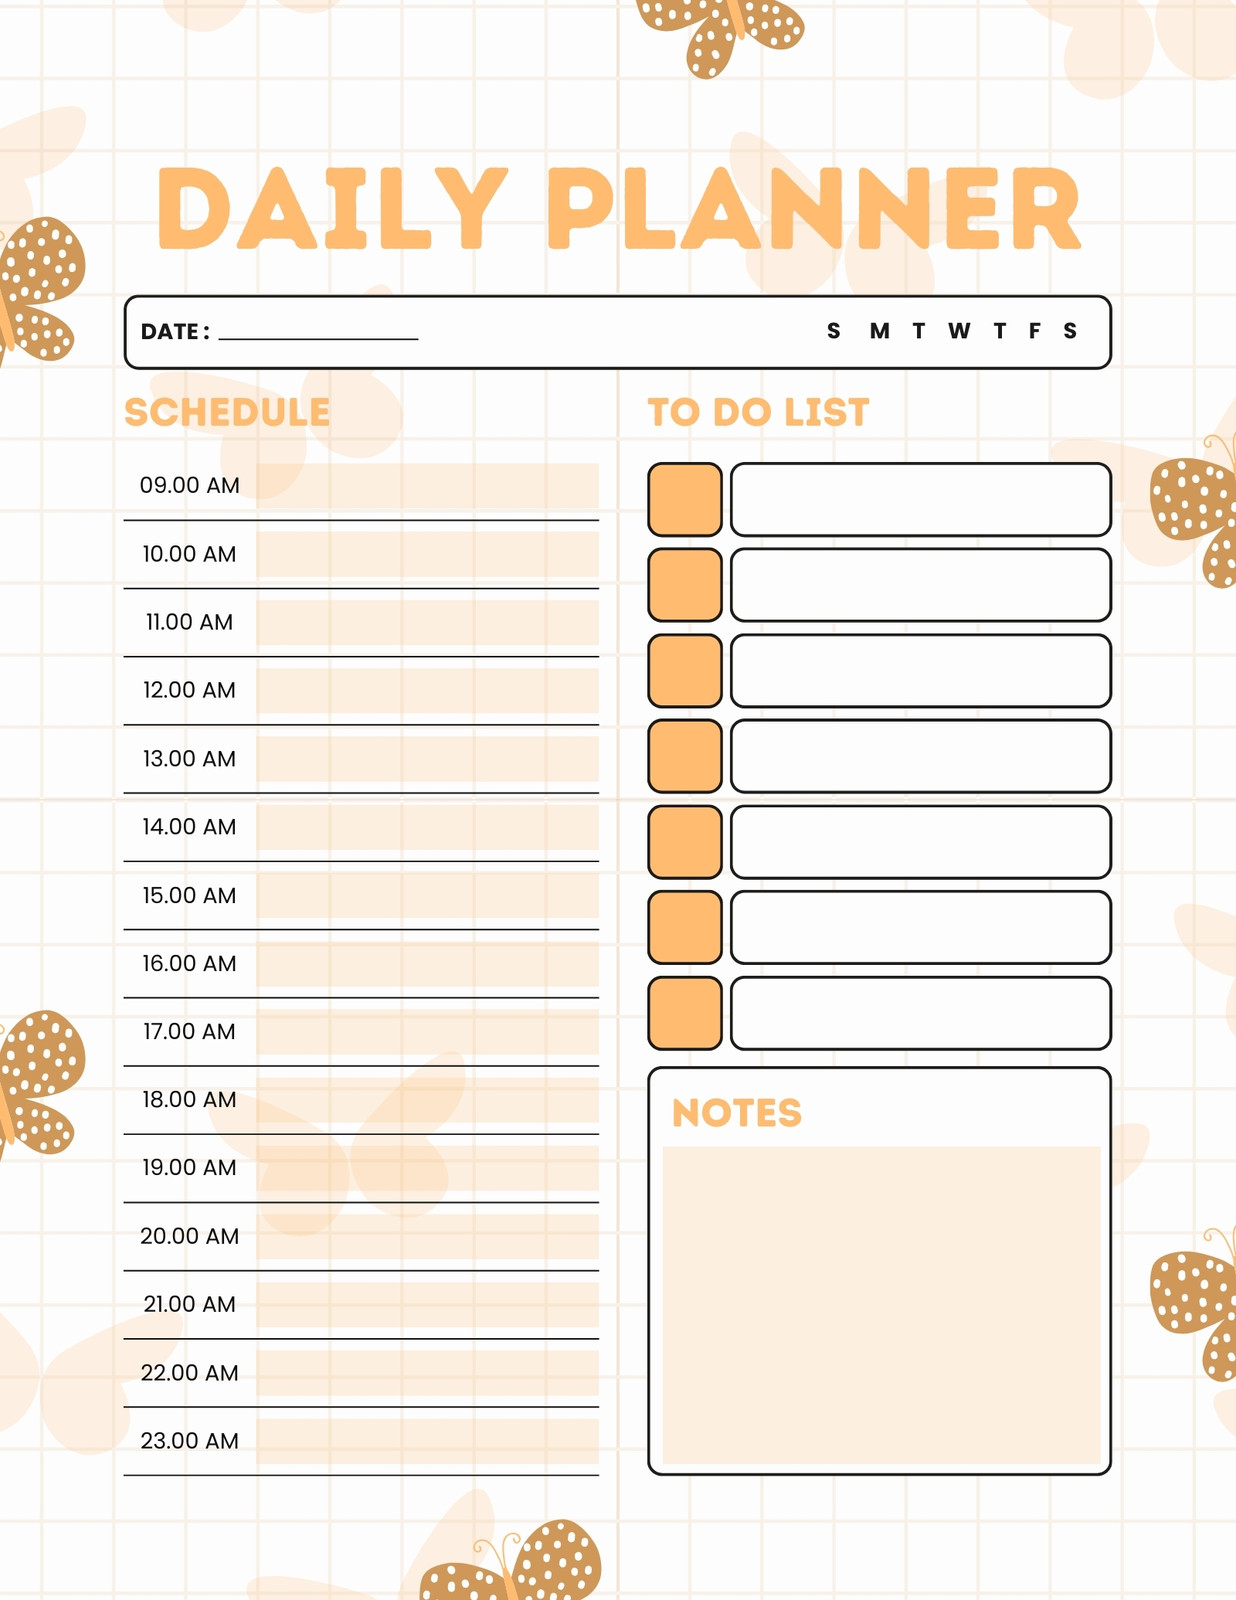Select the W weekday letter
The height and width of the screenshot is (1600, 1236).
[959, 331]
